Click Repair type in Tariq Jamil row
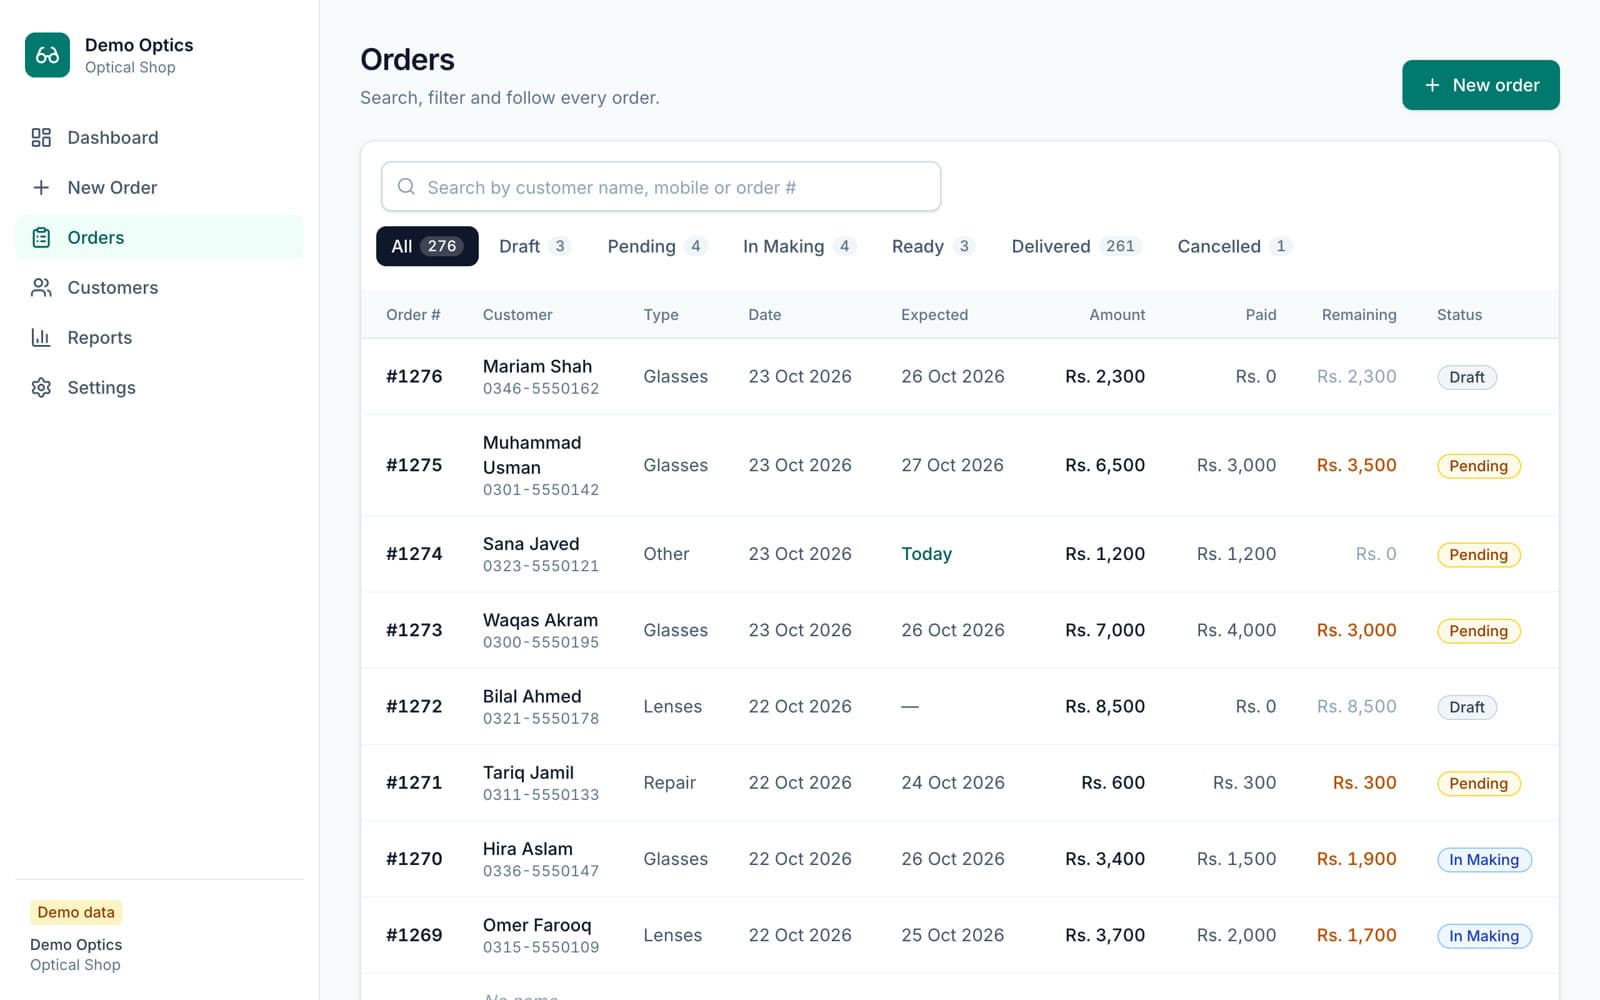The image size is (1600, 1000). 669,783
